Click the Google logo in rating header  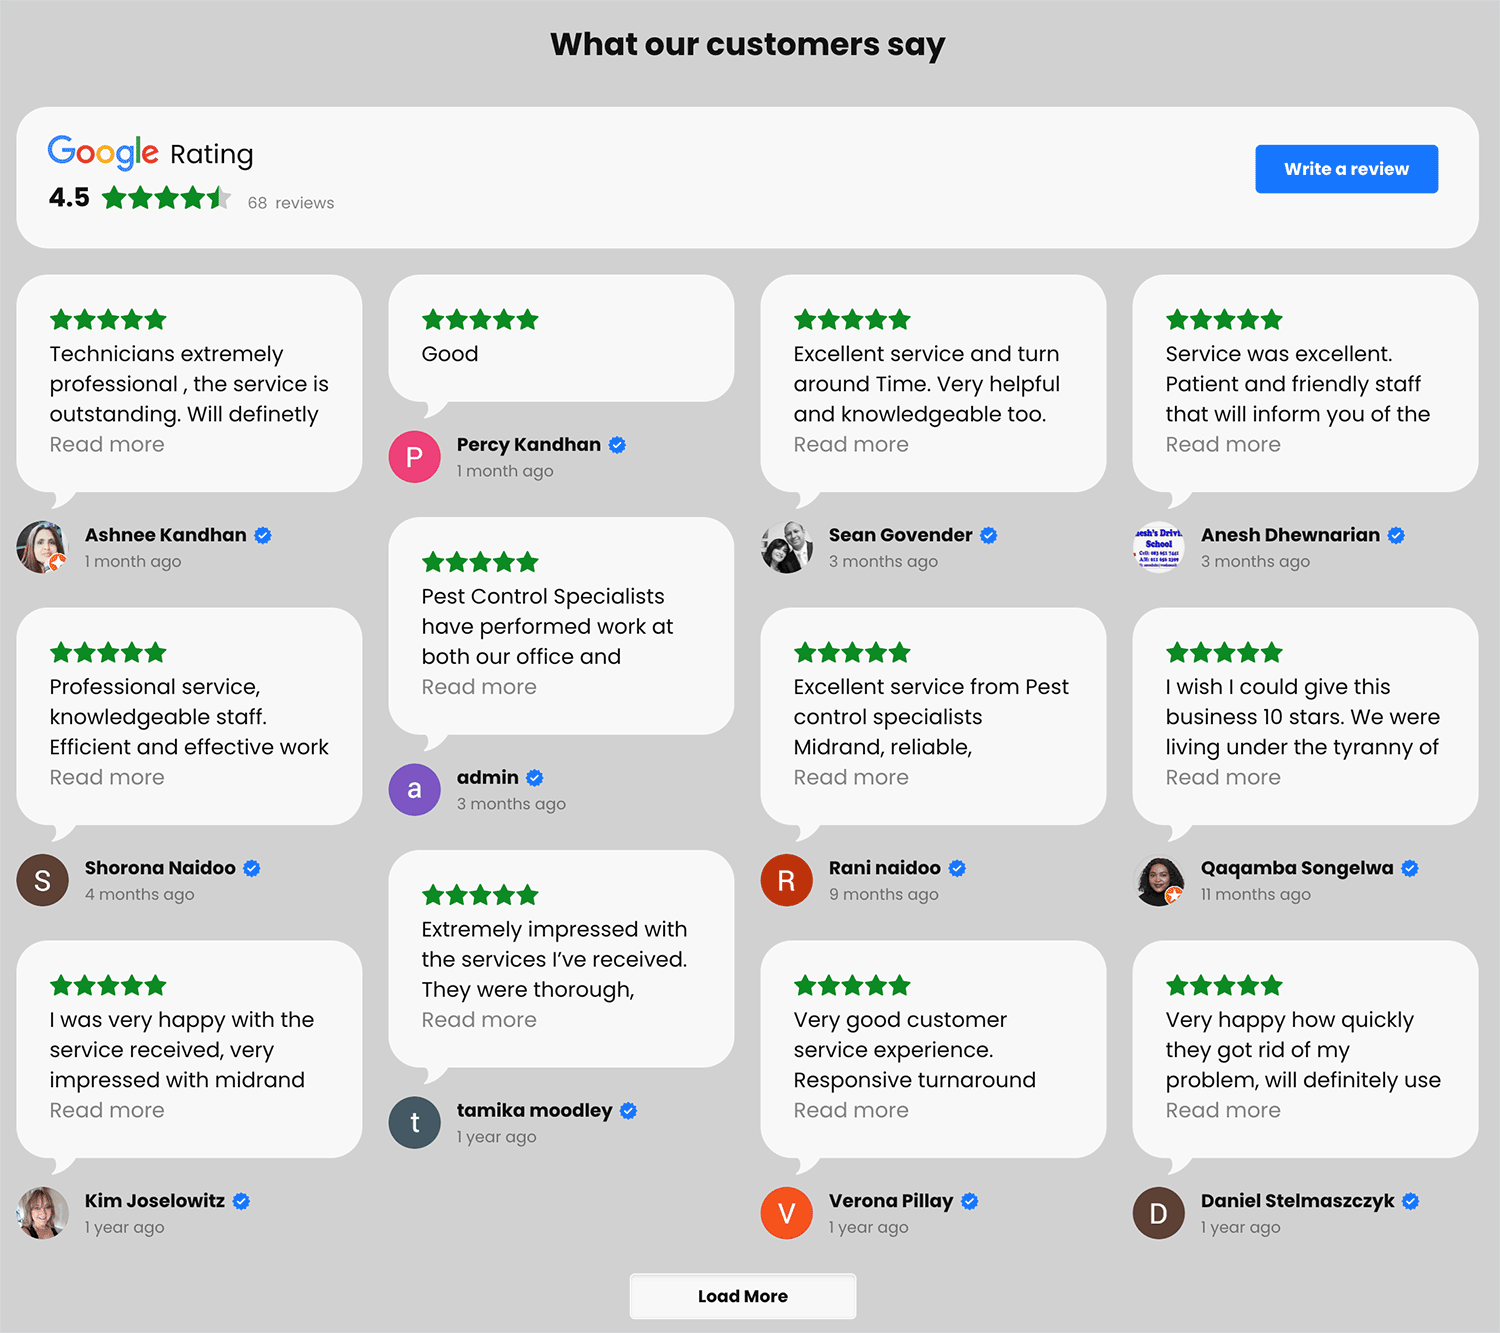tap(103, 153)
